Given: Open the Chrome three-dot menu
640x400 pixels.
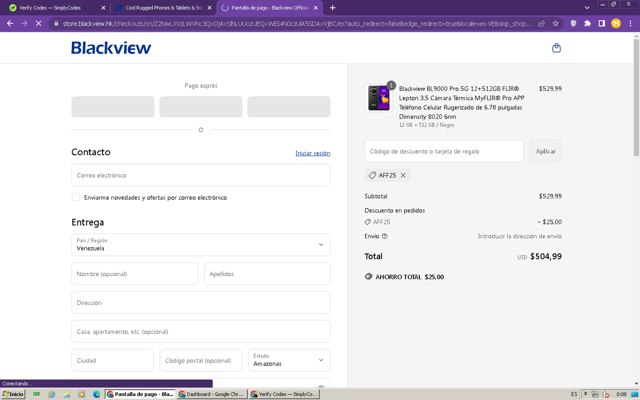Looking at the screenshot, I should [631, 24].
